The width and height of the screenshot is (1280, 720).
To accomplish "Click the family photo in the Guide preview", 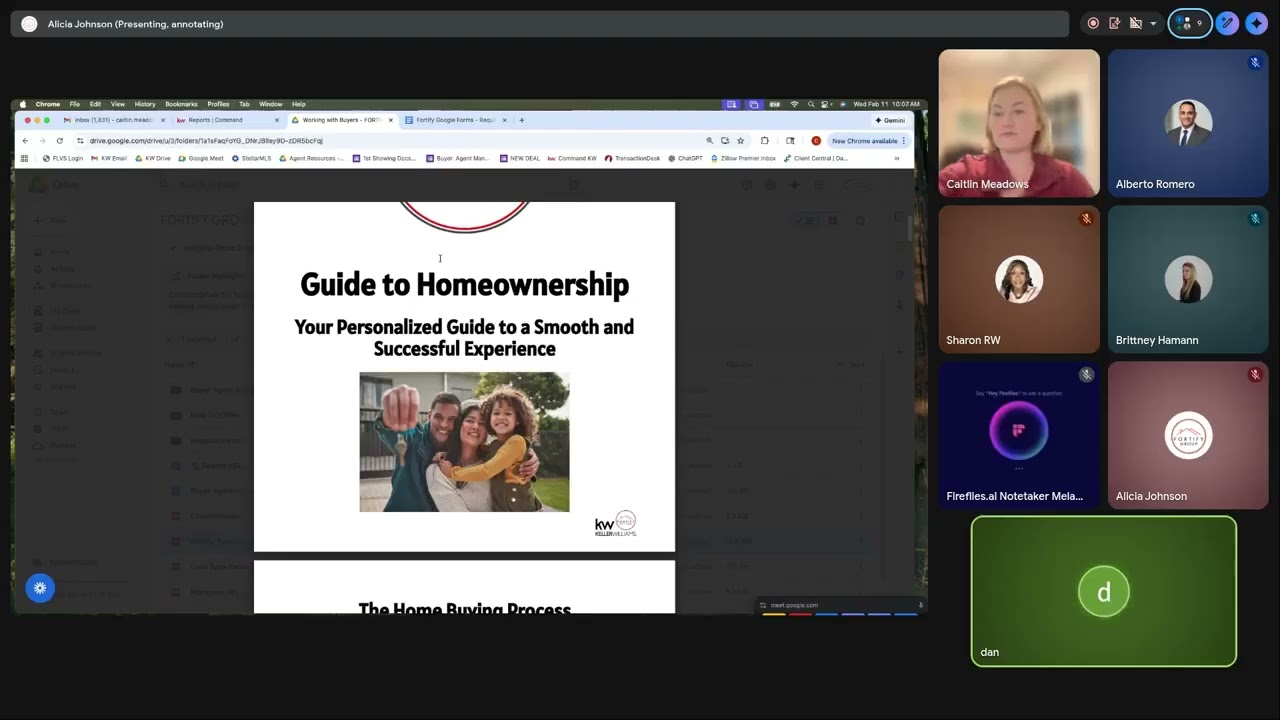I will pos(464,442).
